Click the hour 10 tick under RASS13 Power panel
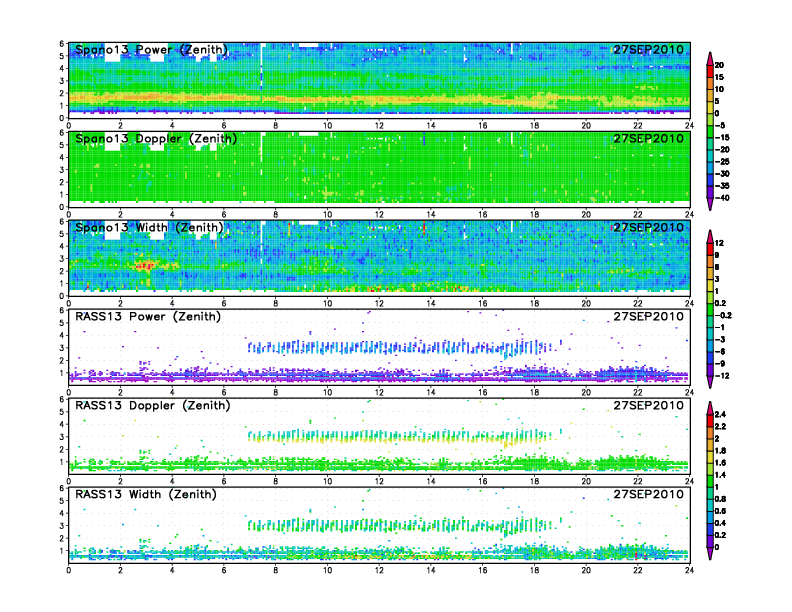 click(x=327, y=392)
